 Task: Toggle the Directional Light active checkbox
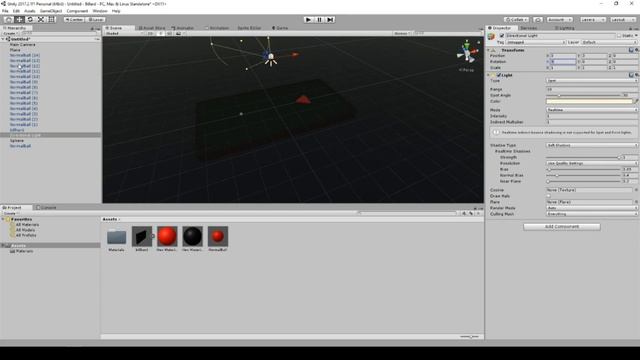(502, 36)
